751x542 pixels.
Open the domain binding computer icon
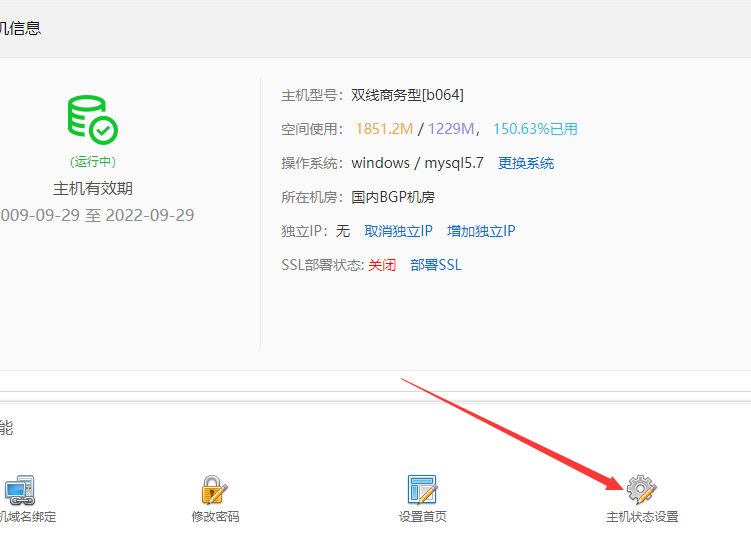click(x=19, y=490)
